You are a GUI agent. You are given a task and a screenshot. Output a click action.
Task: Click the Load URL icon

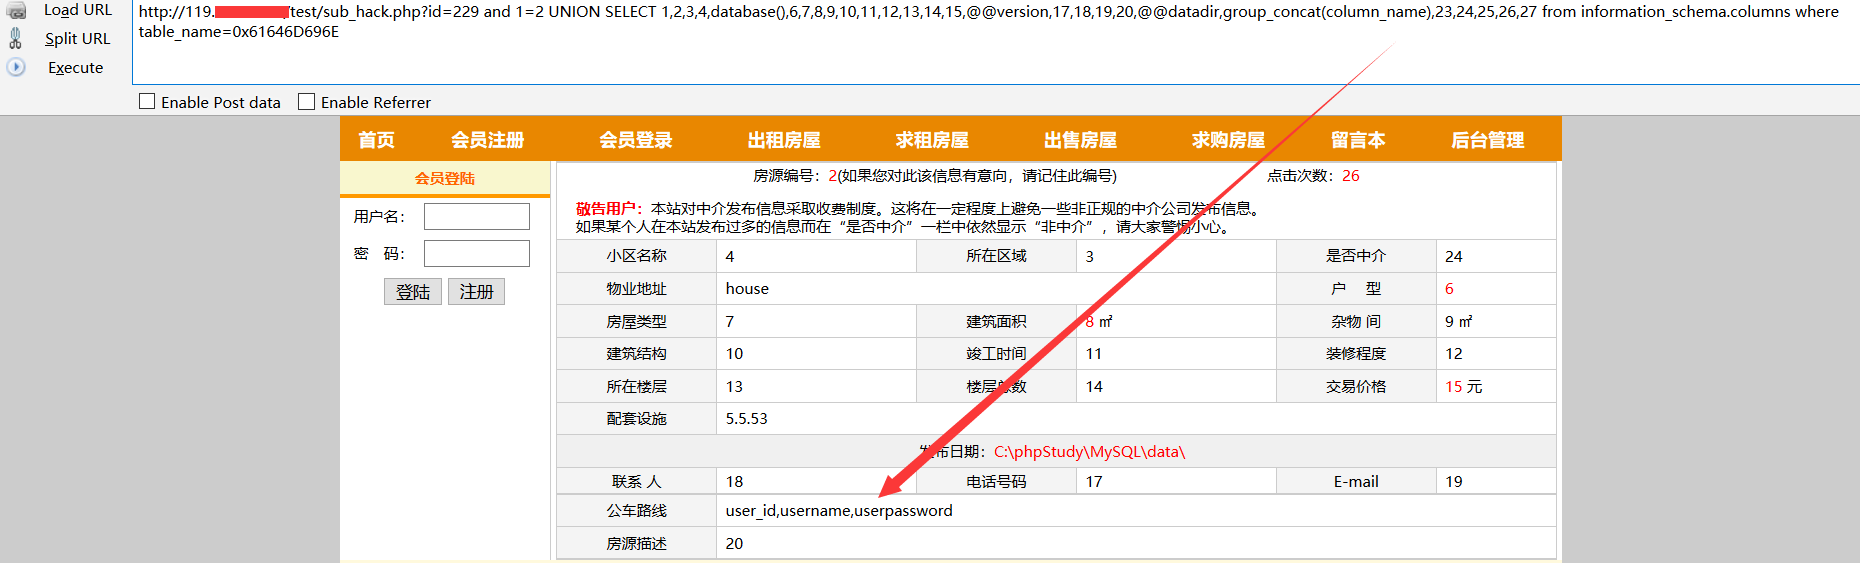coord(16,10)
